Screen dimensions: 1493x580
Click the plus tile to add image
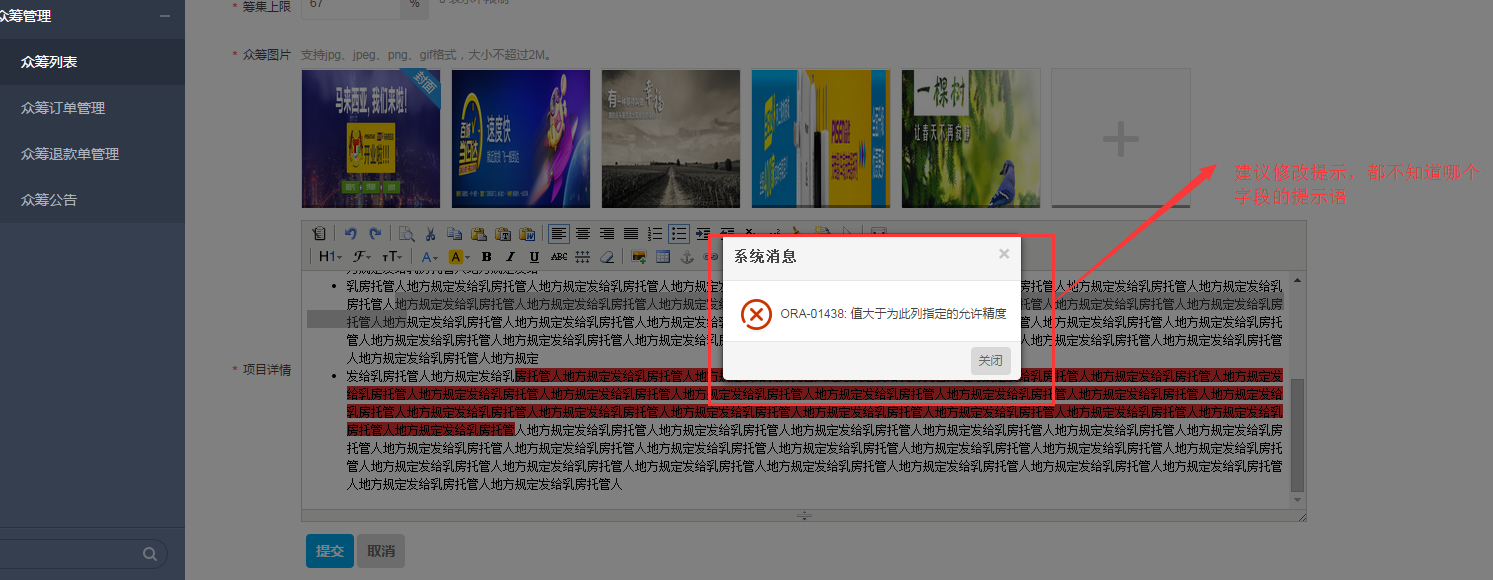[x=1120, y=138]
